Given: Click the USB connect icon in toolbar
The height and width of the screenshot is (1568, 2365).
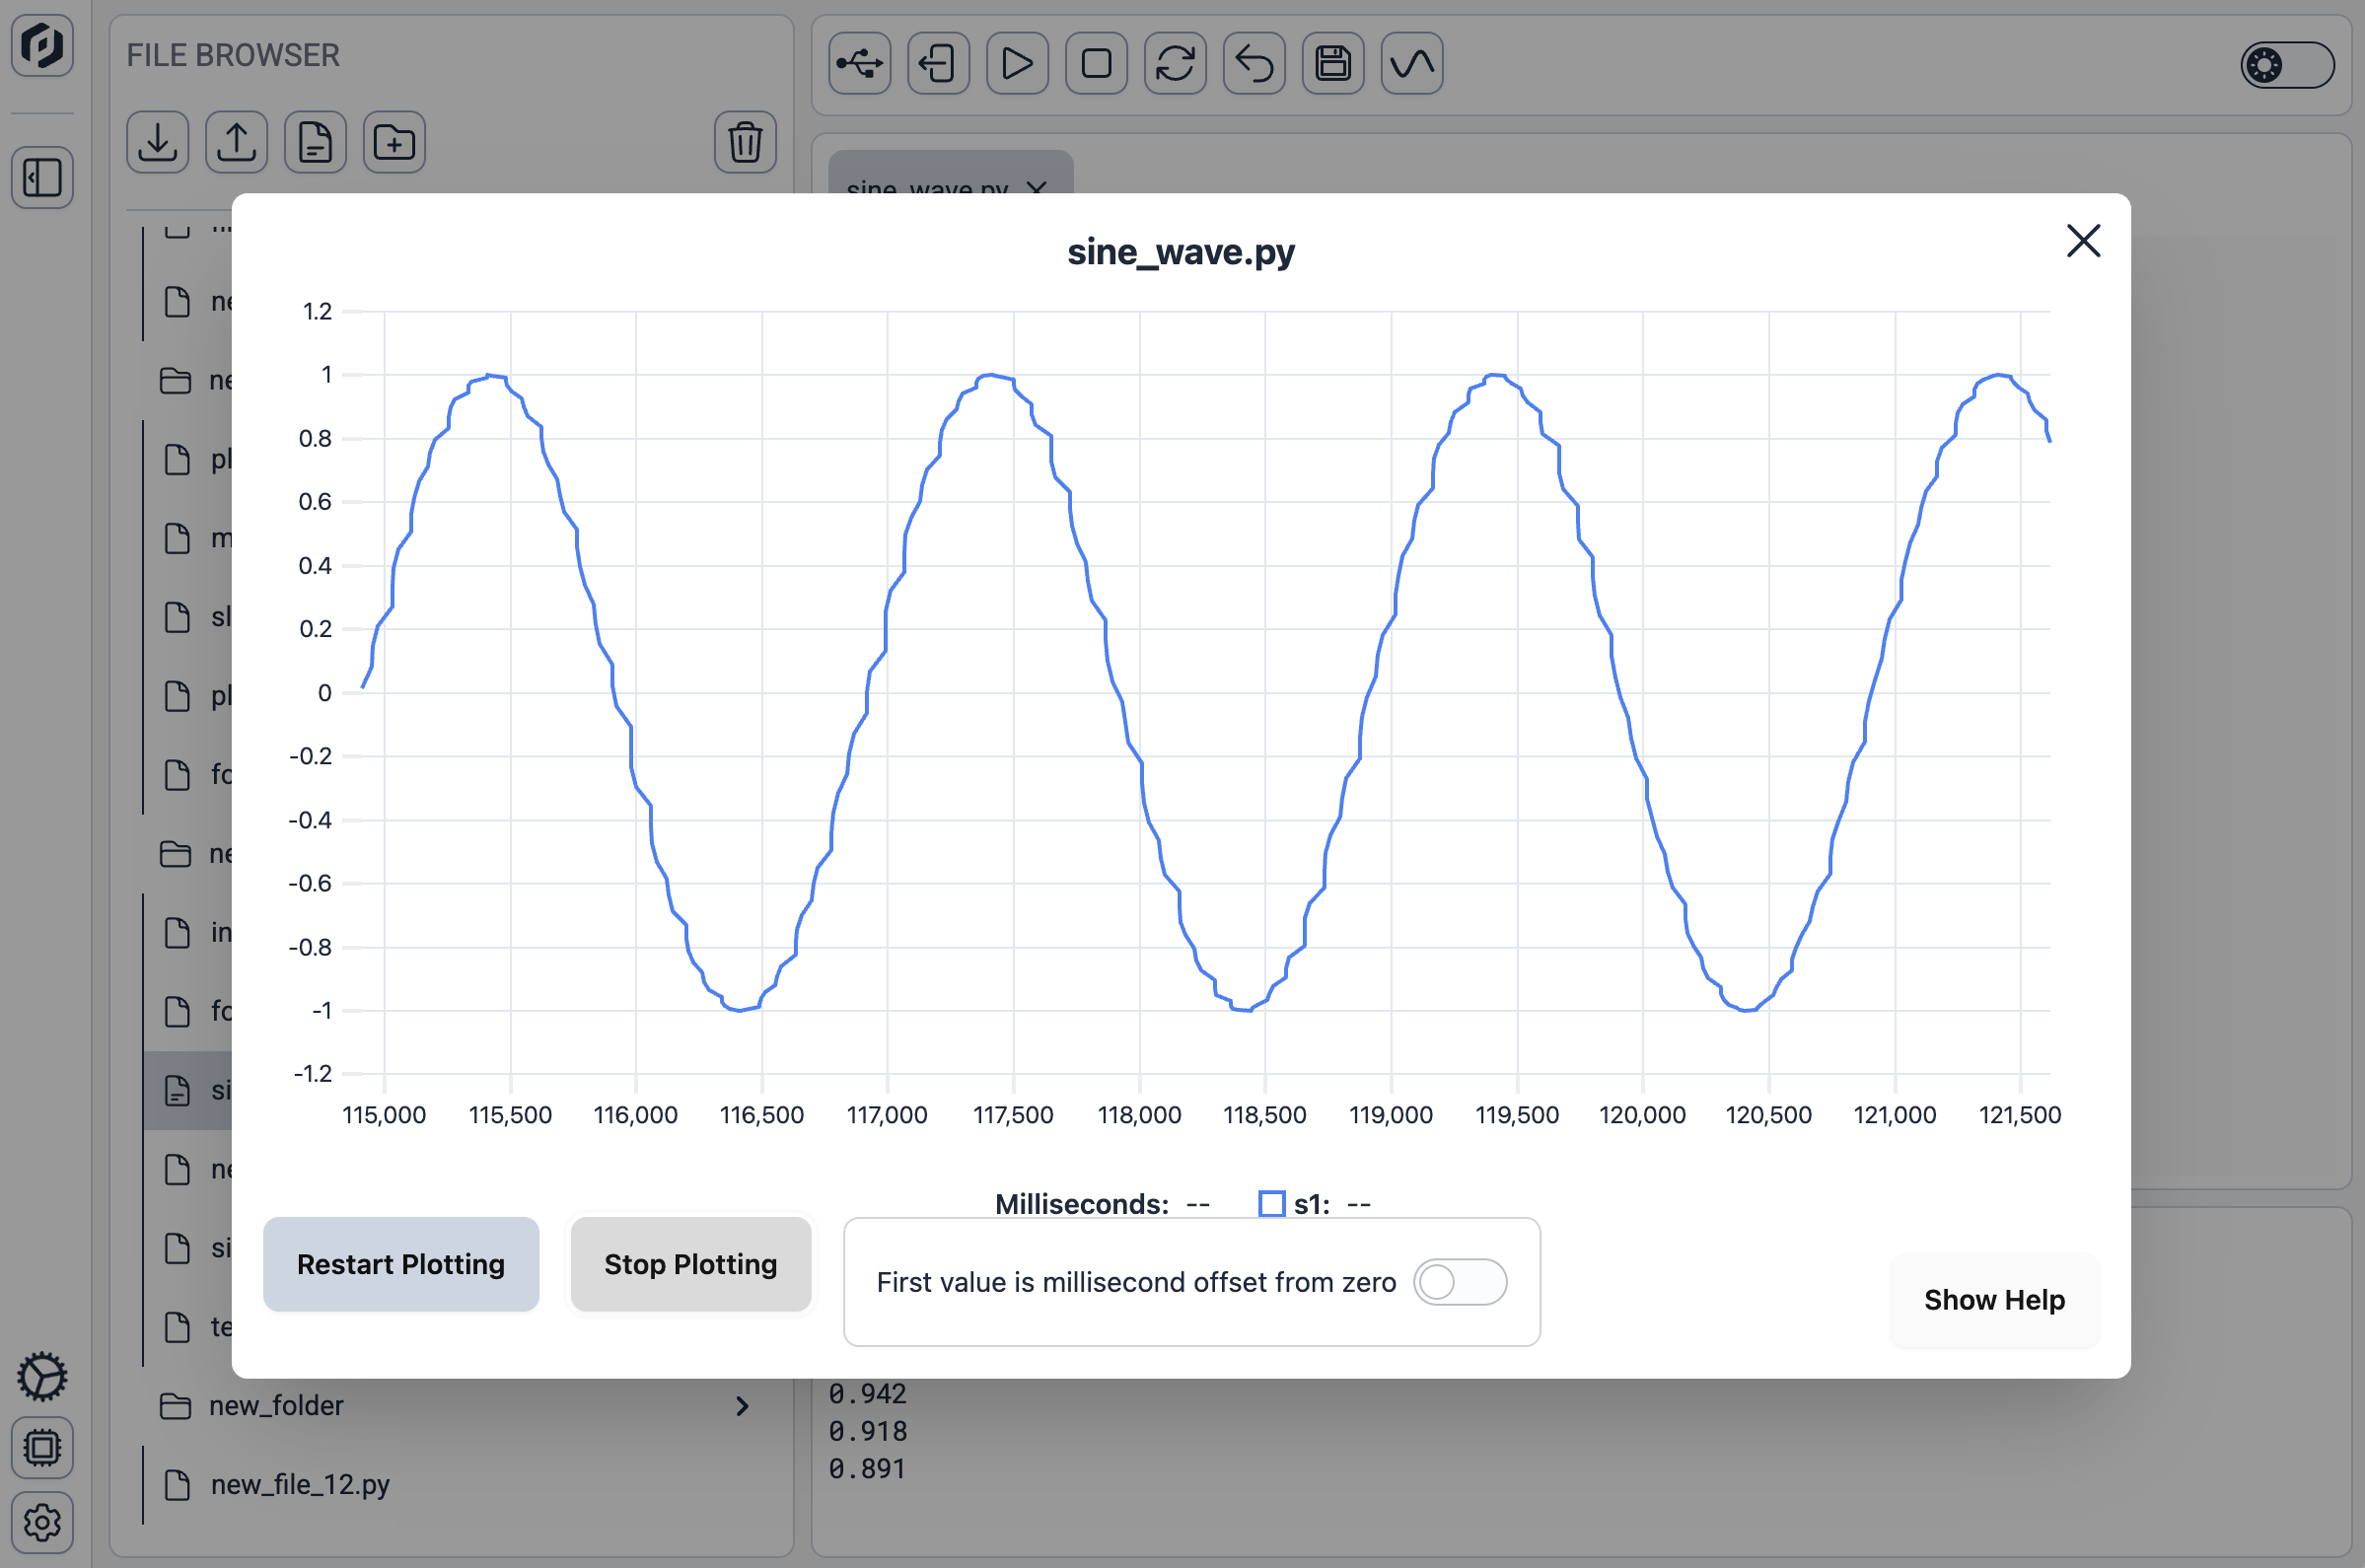Looking at the screenshot, I should tap(859, 64).
